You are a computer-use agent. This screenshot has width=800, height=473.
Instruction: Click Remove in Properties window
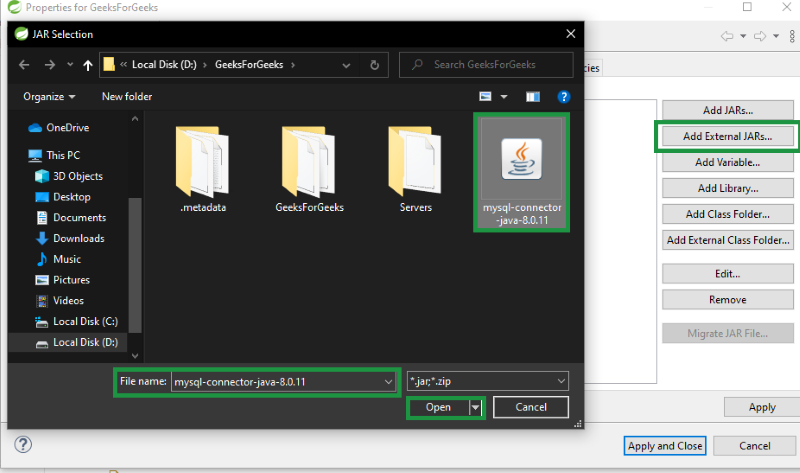[728, 300]
